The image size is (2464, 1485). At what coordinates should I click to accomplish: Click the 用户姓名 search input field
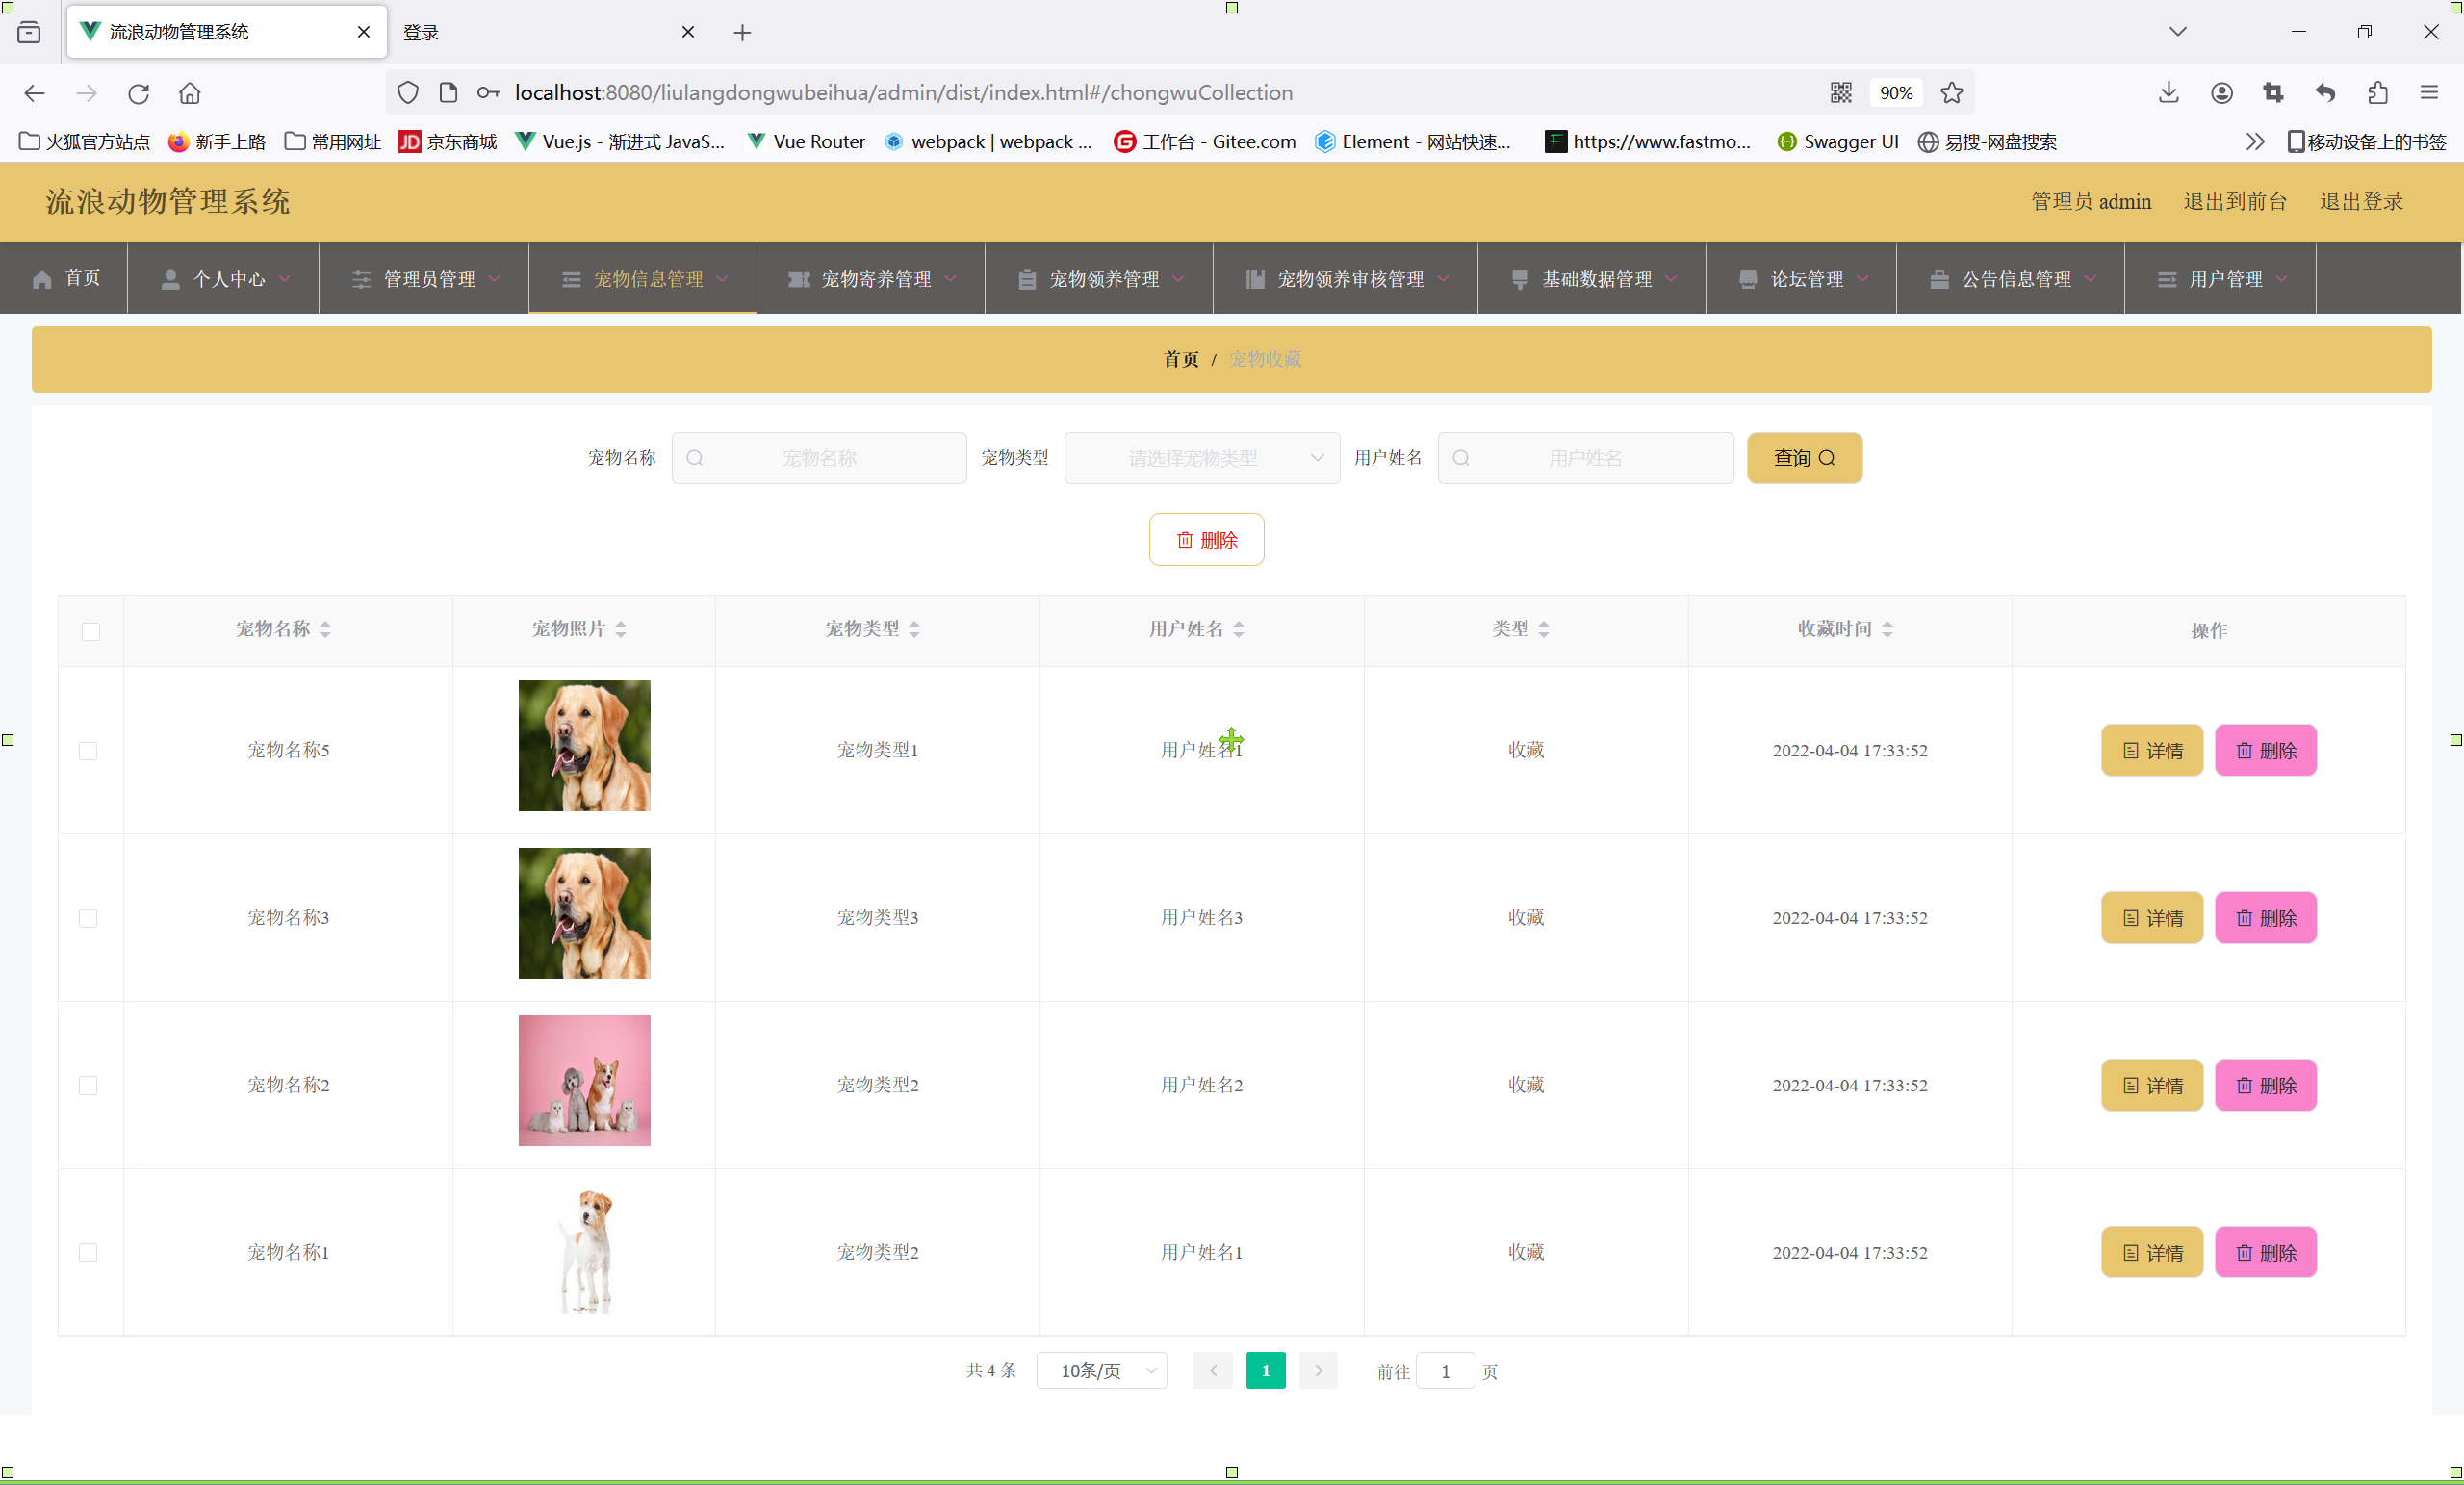(x=1585, y=458)
